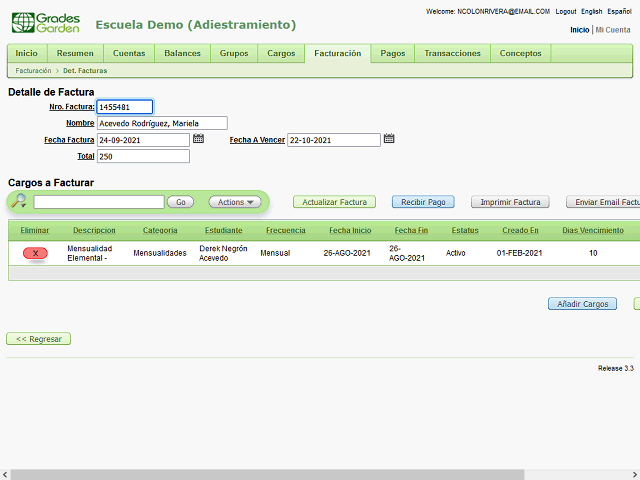Screen dimensions: 640x480
Task: Click the Regresar back button
Action: [39, 339]
